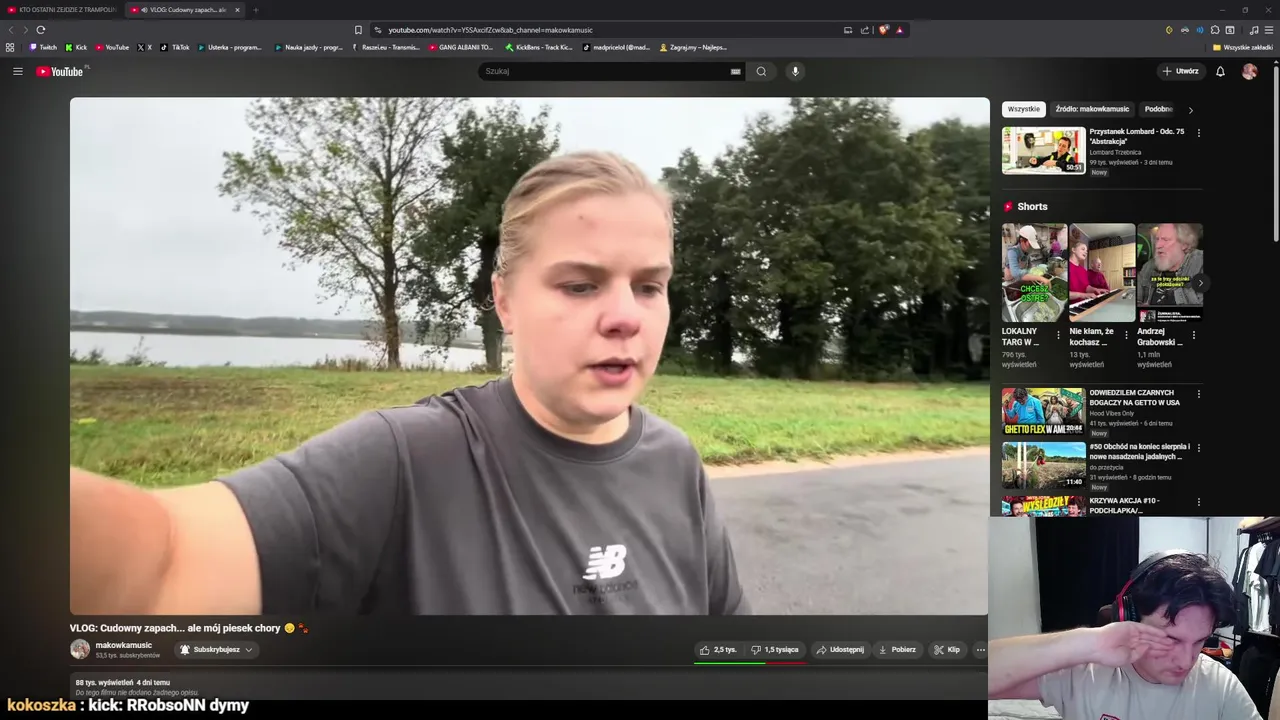Select the Wszystkie filter chip
The height and width of the screenshot is (720, 1280).
tap(1023, 109)
